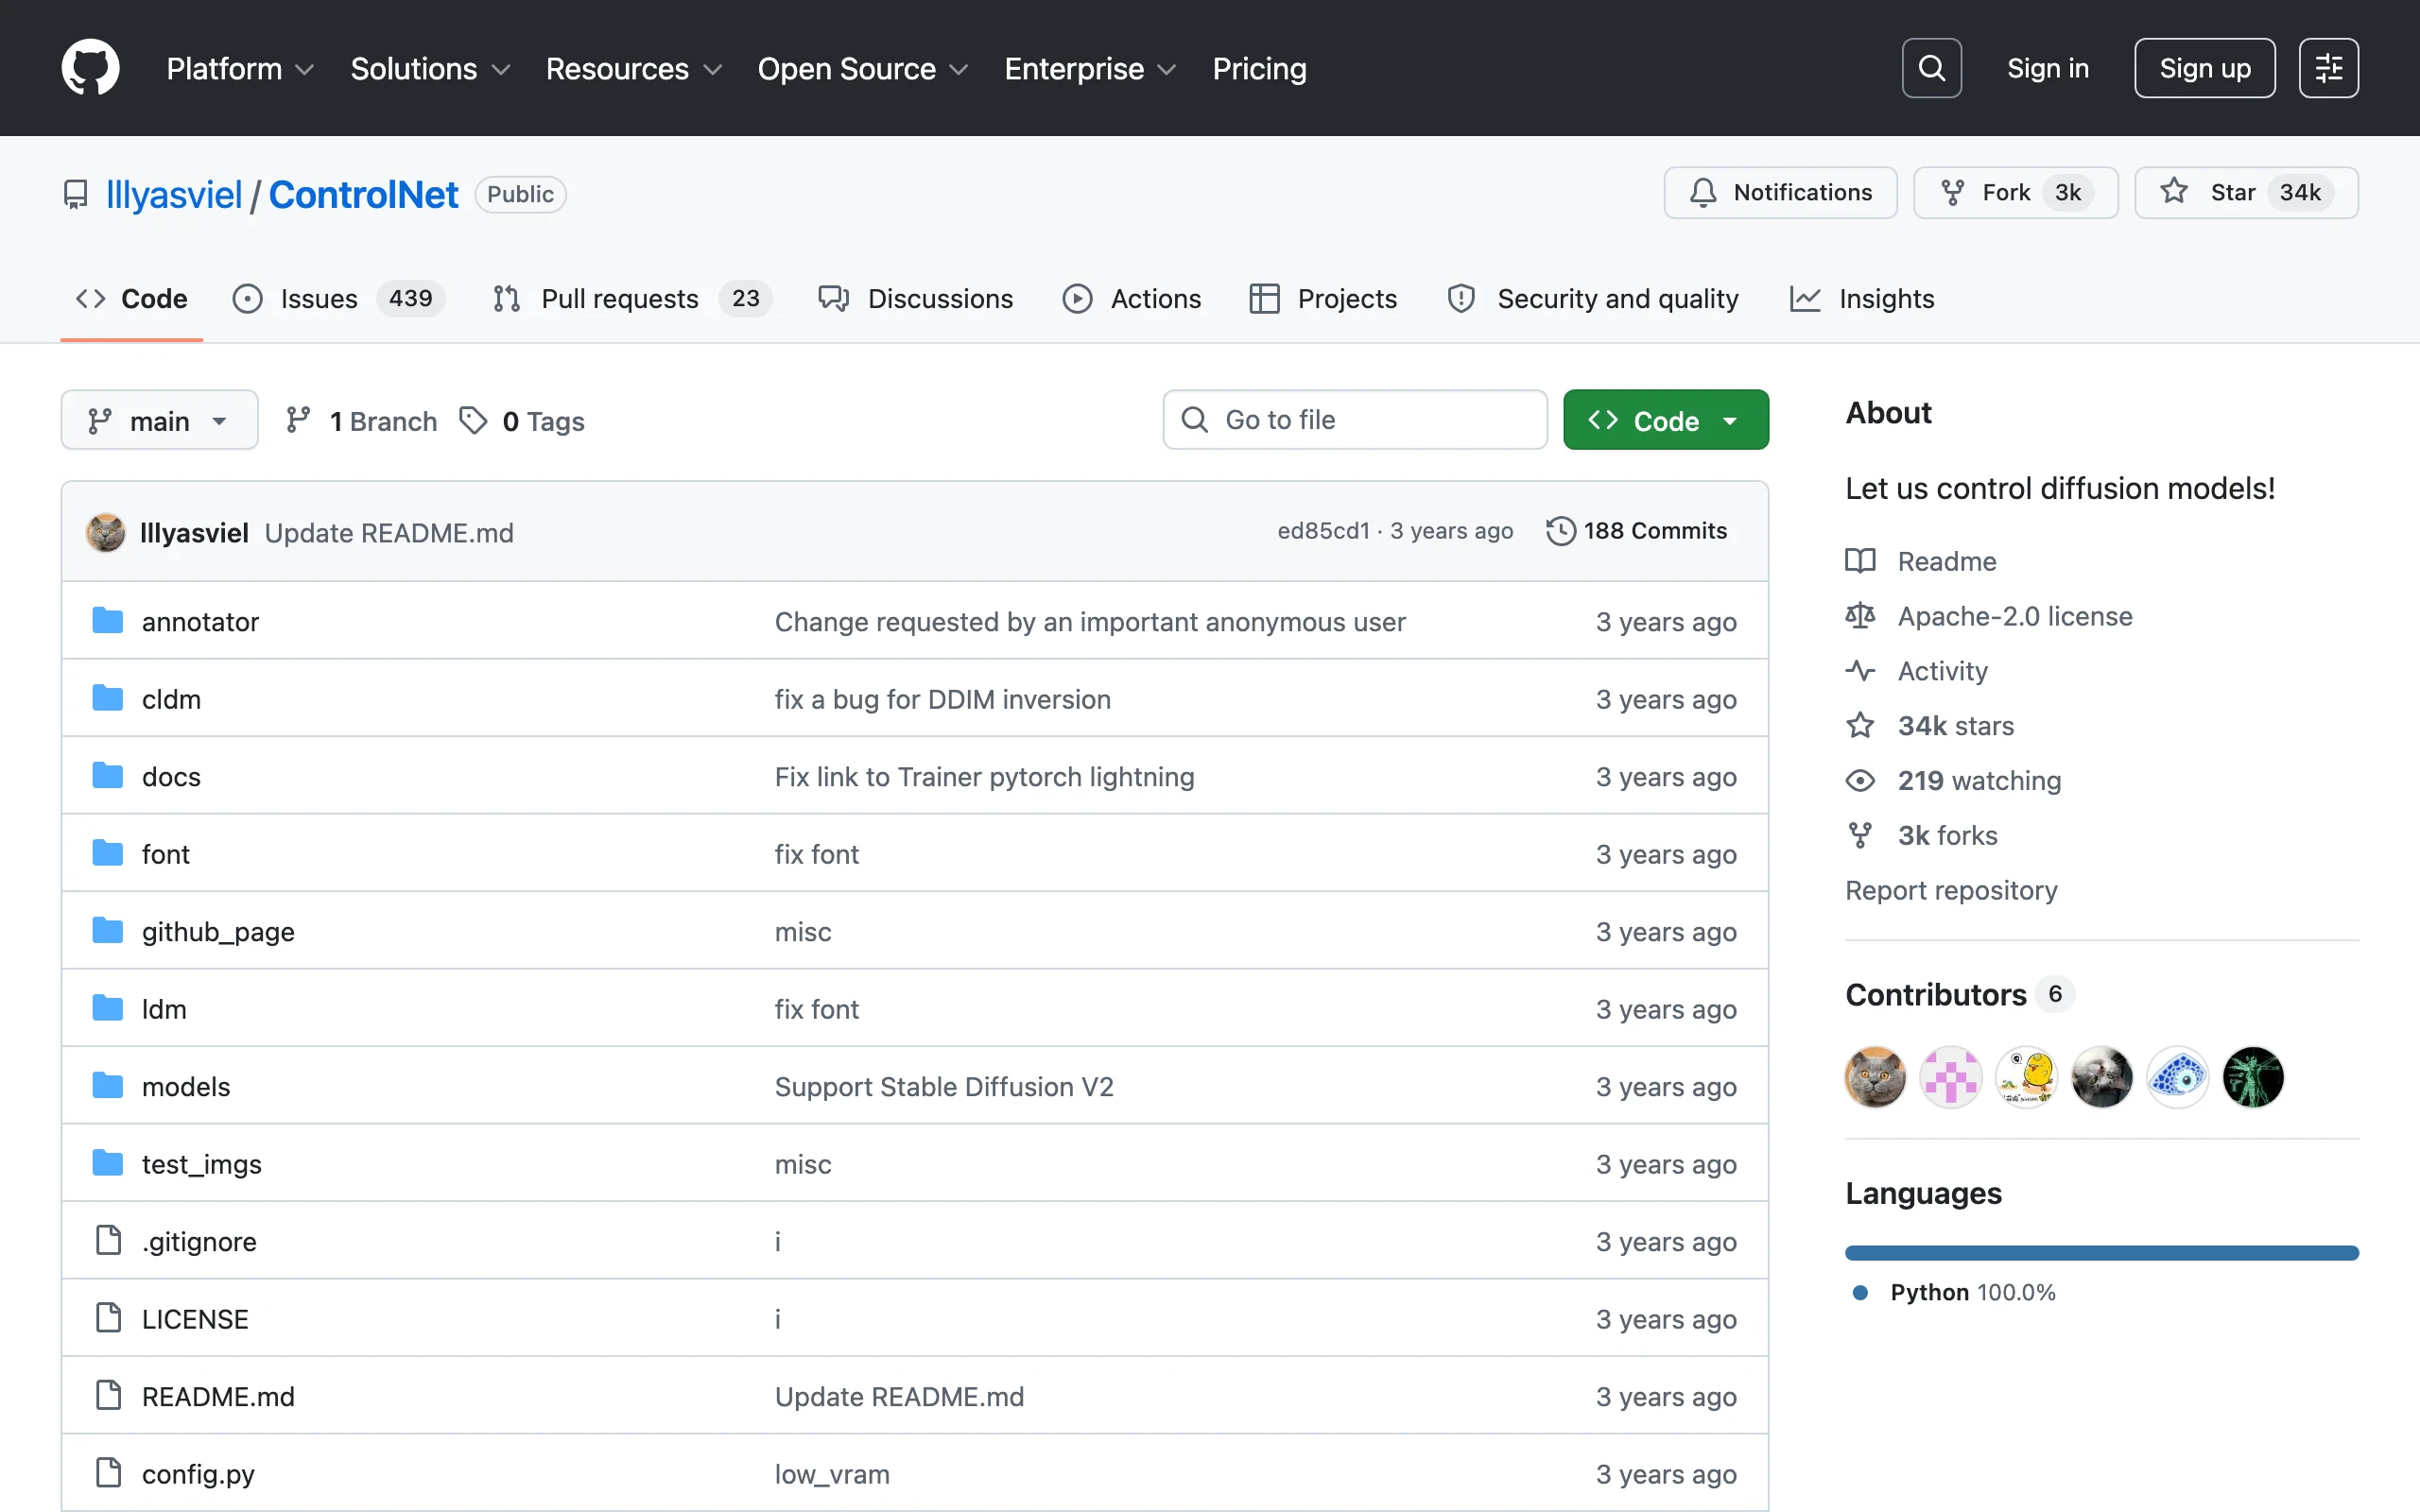This screenshot has width=2420, height=1512.
Task: Click the stars icon in About
Action: 1860,725
